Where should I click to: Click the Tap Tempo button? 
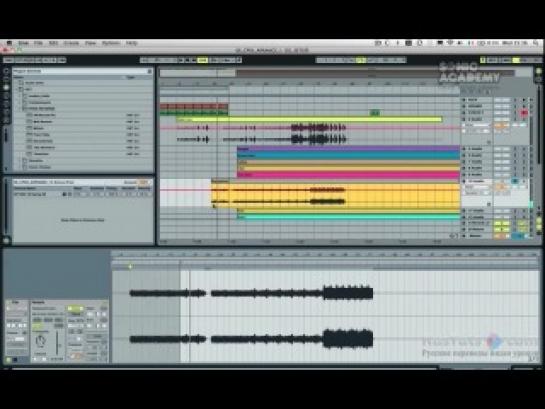(x=8, y=60)
